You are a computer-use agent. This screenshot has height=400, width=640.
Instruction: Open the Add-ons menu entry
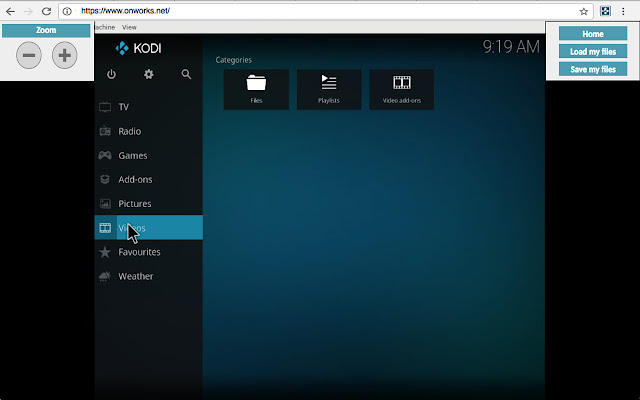pos(149,179)
